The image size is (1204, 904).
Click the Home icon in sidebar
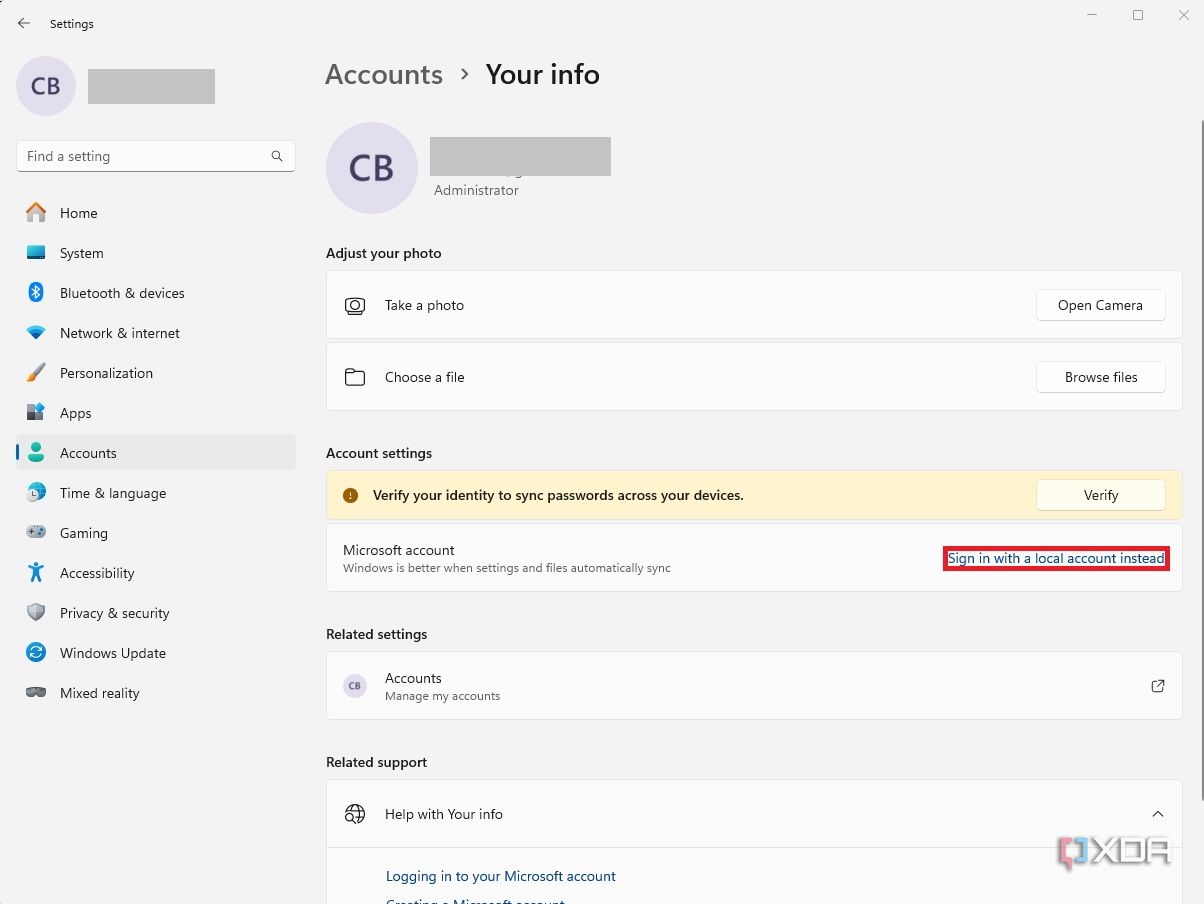click(x=36, y=213)
